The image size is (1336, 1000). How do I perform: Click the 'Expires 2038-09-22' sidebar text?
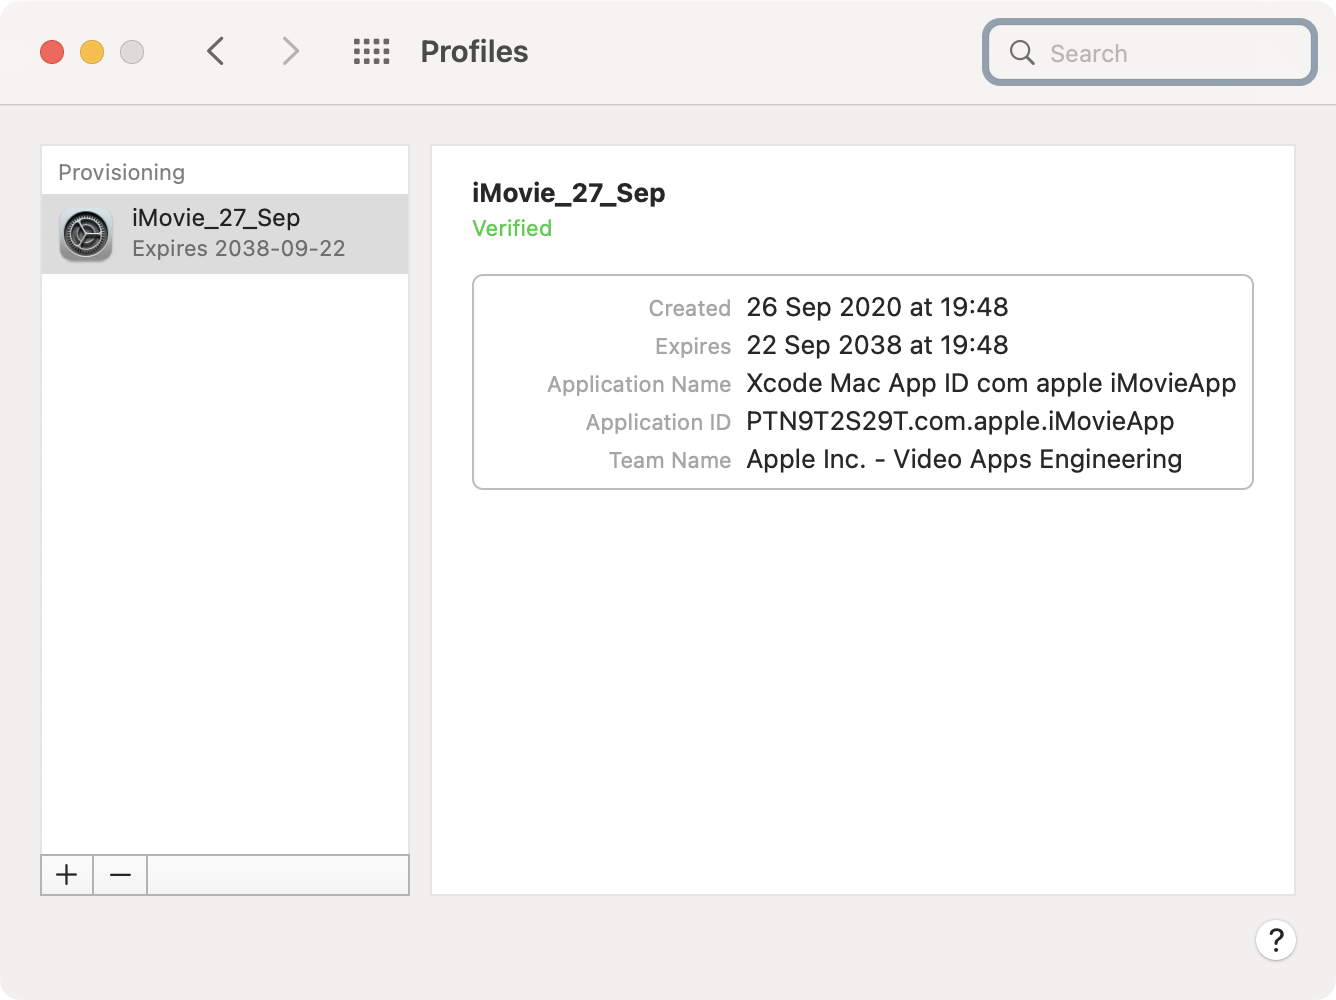tap(238, 249)
